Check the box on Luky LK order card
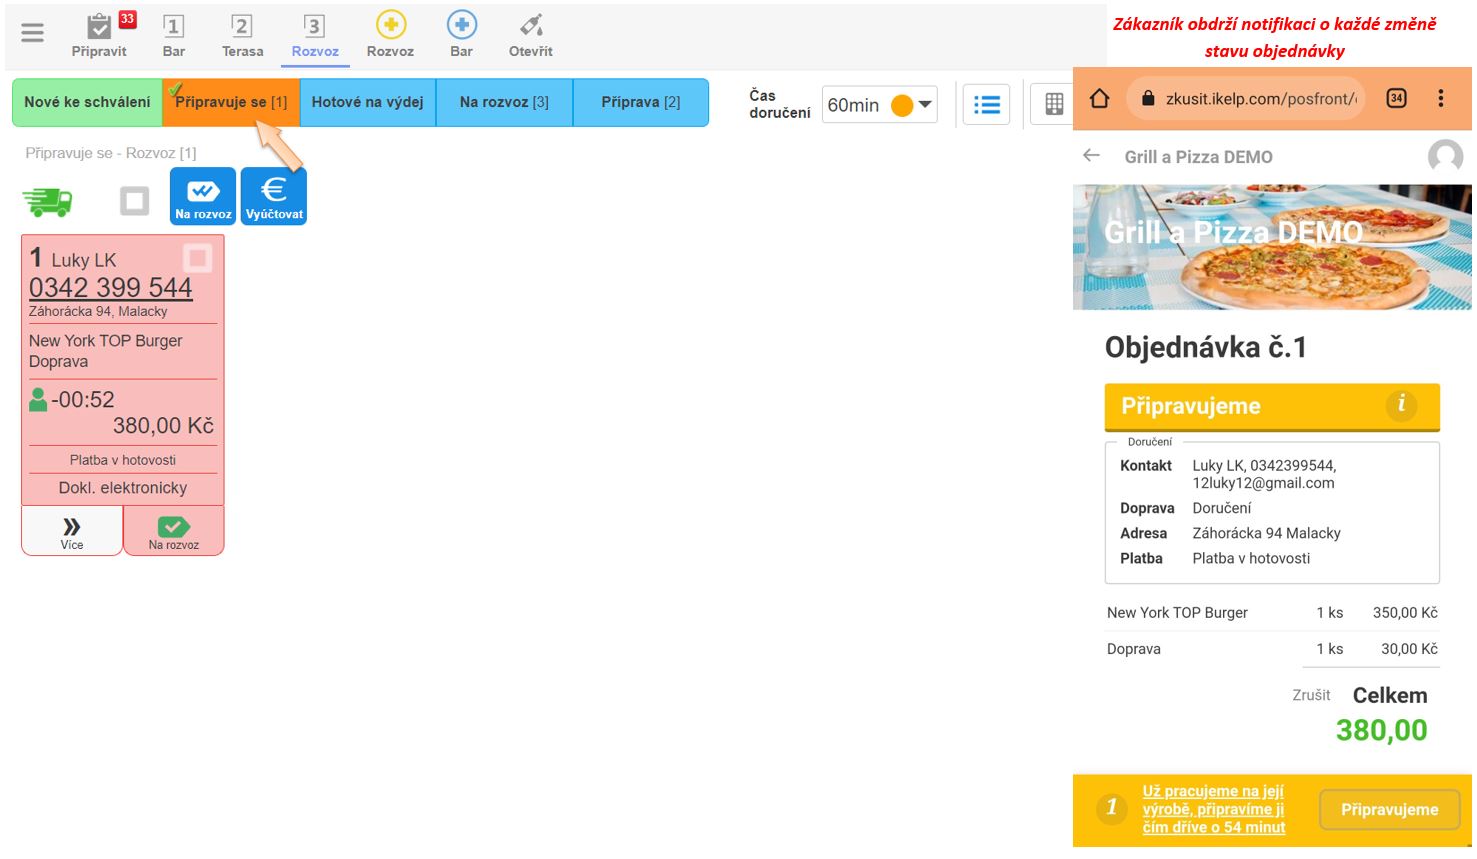 (x=198, y=259)
